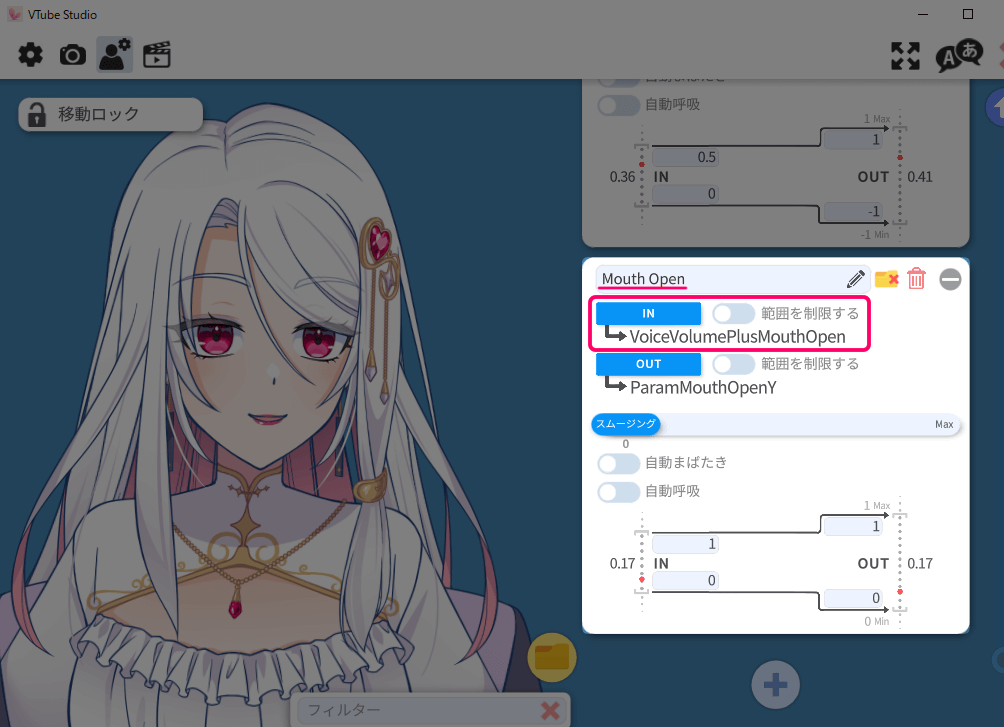Click the upper card IN value field showing 0
This screenshot has width=1004, height=727.
click(685, 194)
